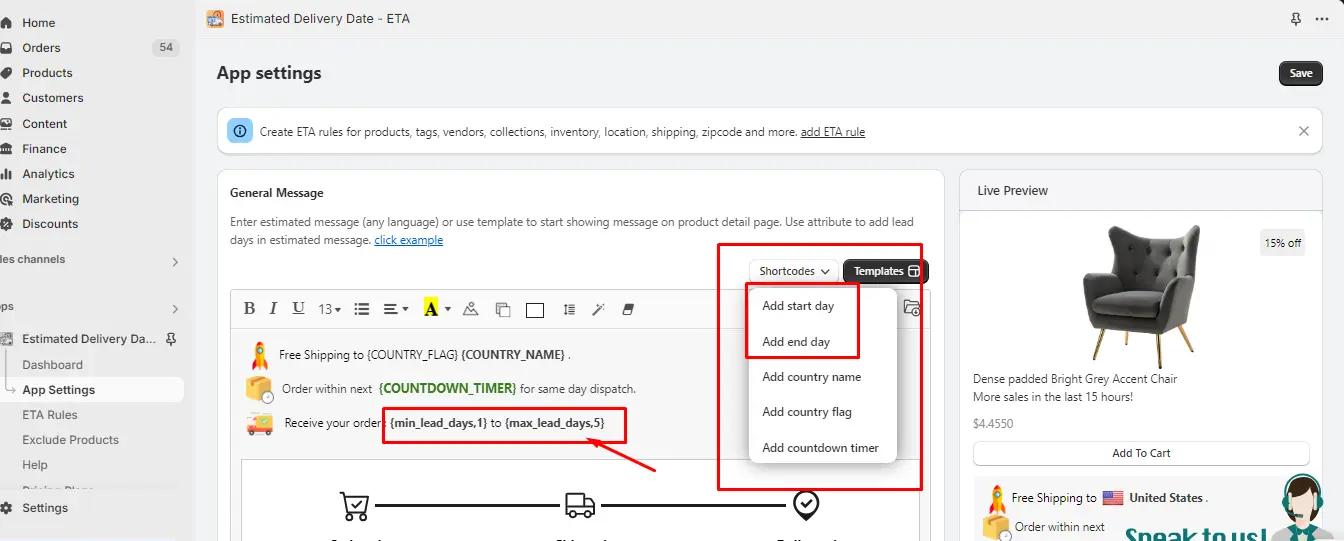Viewport: 1344px width, 541px height.
Task: Click the eraser clear formatting icon
Action: [x=628, y=309]
